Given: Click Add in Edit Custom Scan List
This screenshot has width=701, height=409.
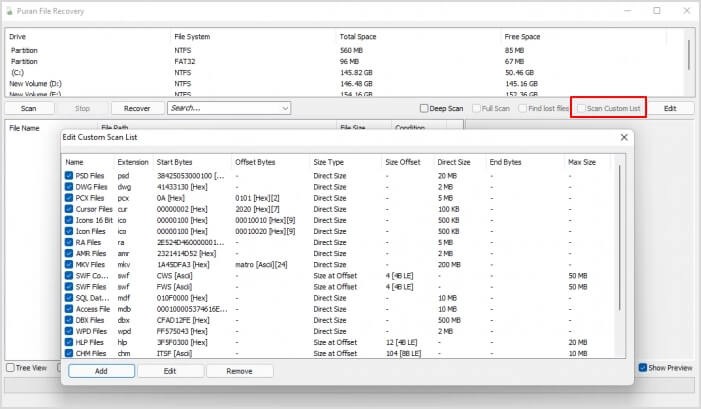Looking at the screenshot, I should [x=101, y=371].
